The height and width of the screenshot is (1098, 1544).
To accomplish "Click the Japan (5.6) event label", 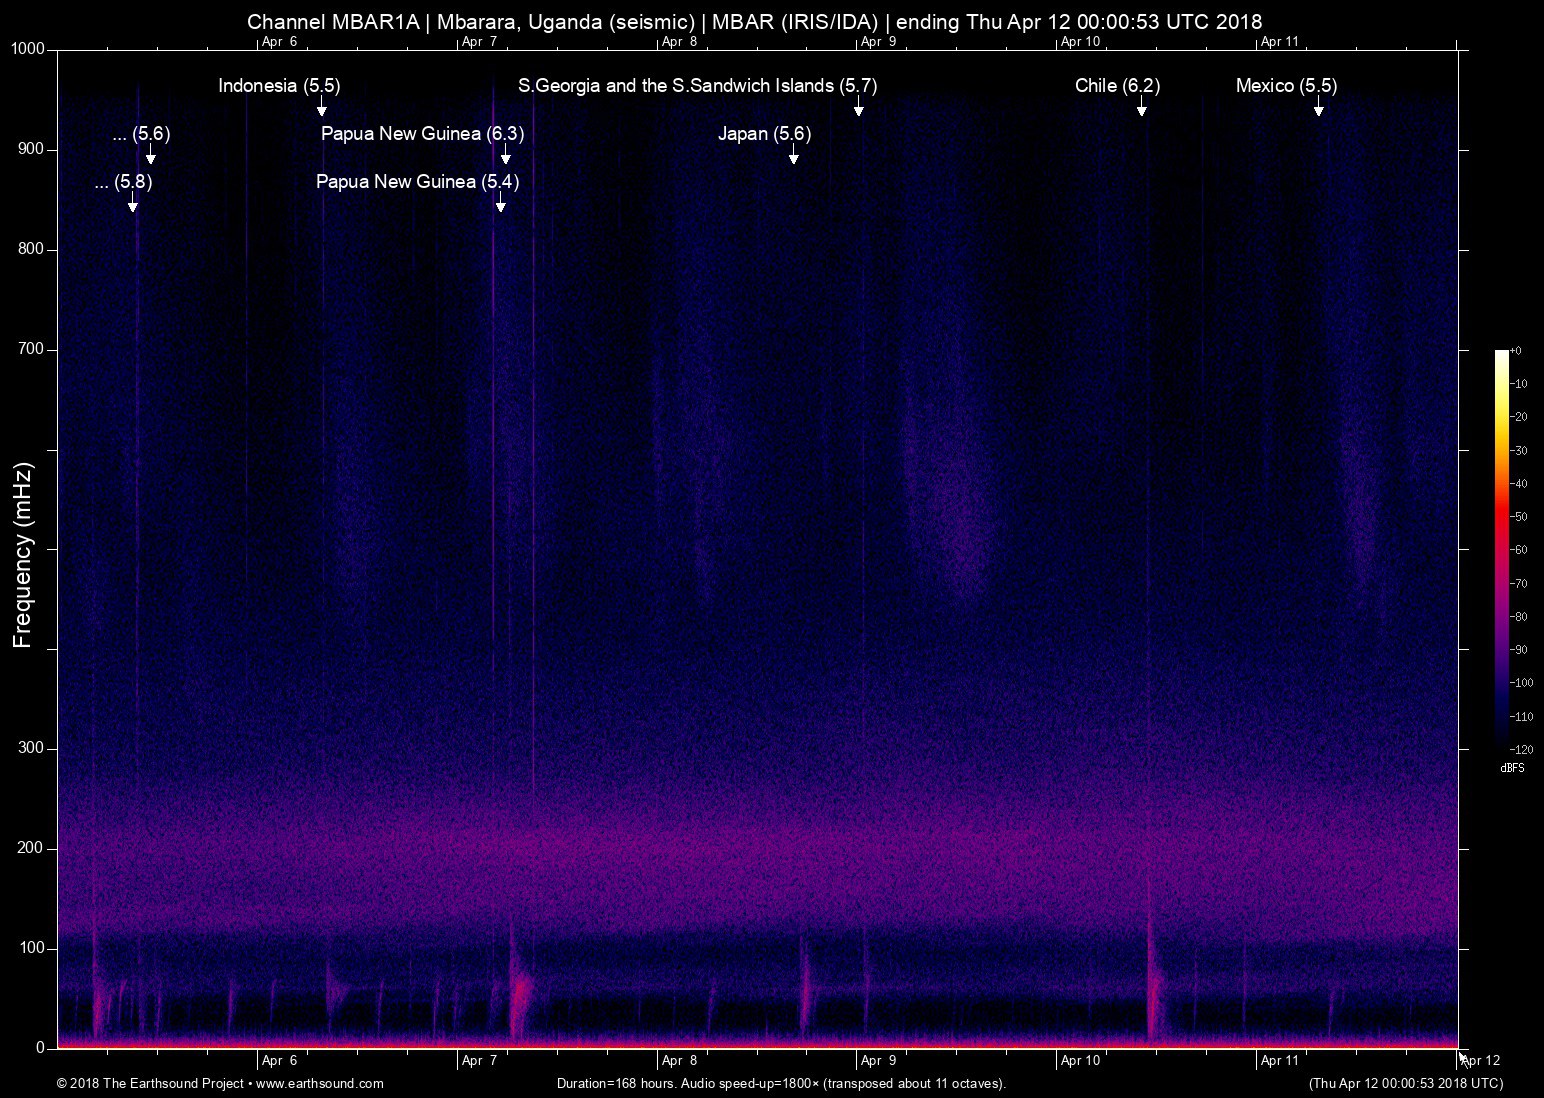I will click(764, 134).
